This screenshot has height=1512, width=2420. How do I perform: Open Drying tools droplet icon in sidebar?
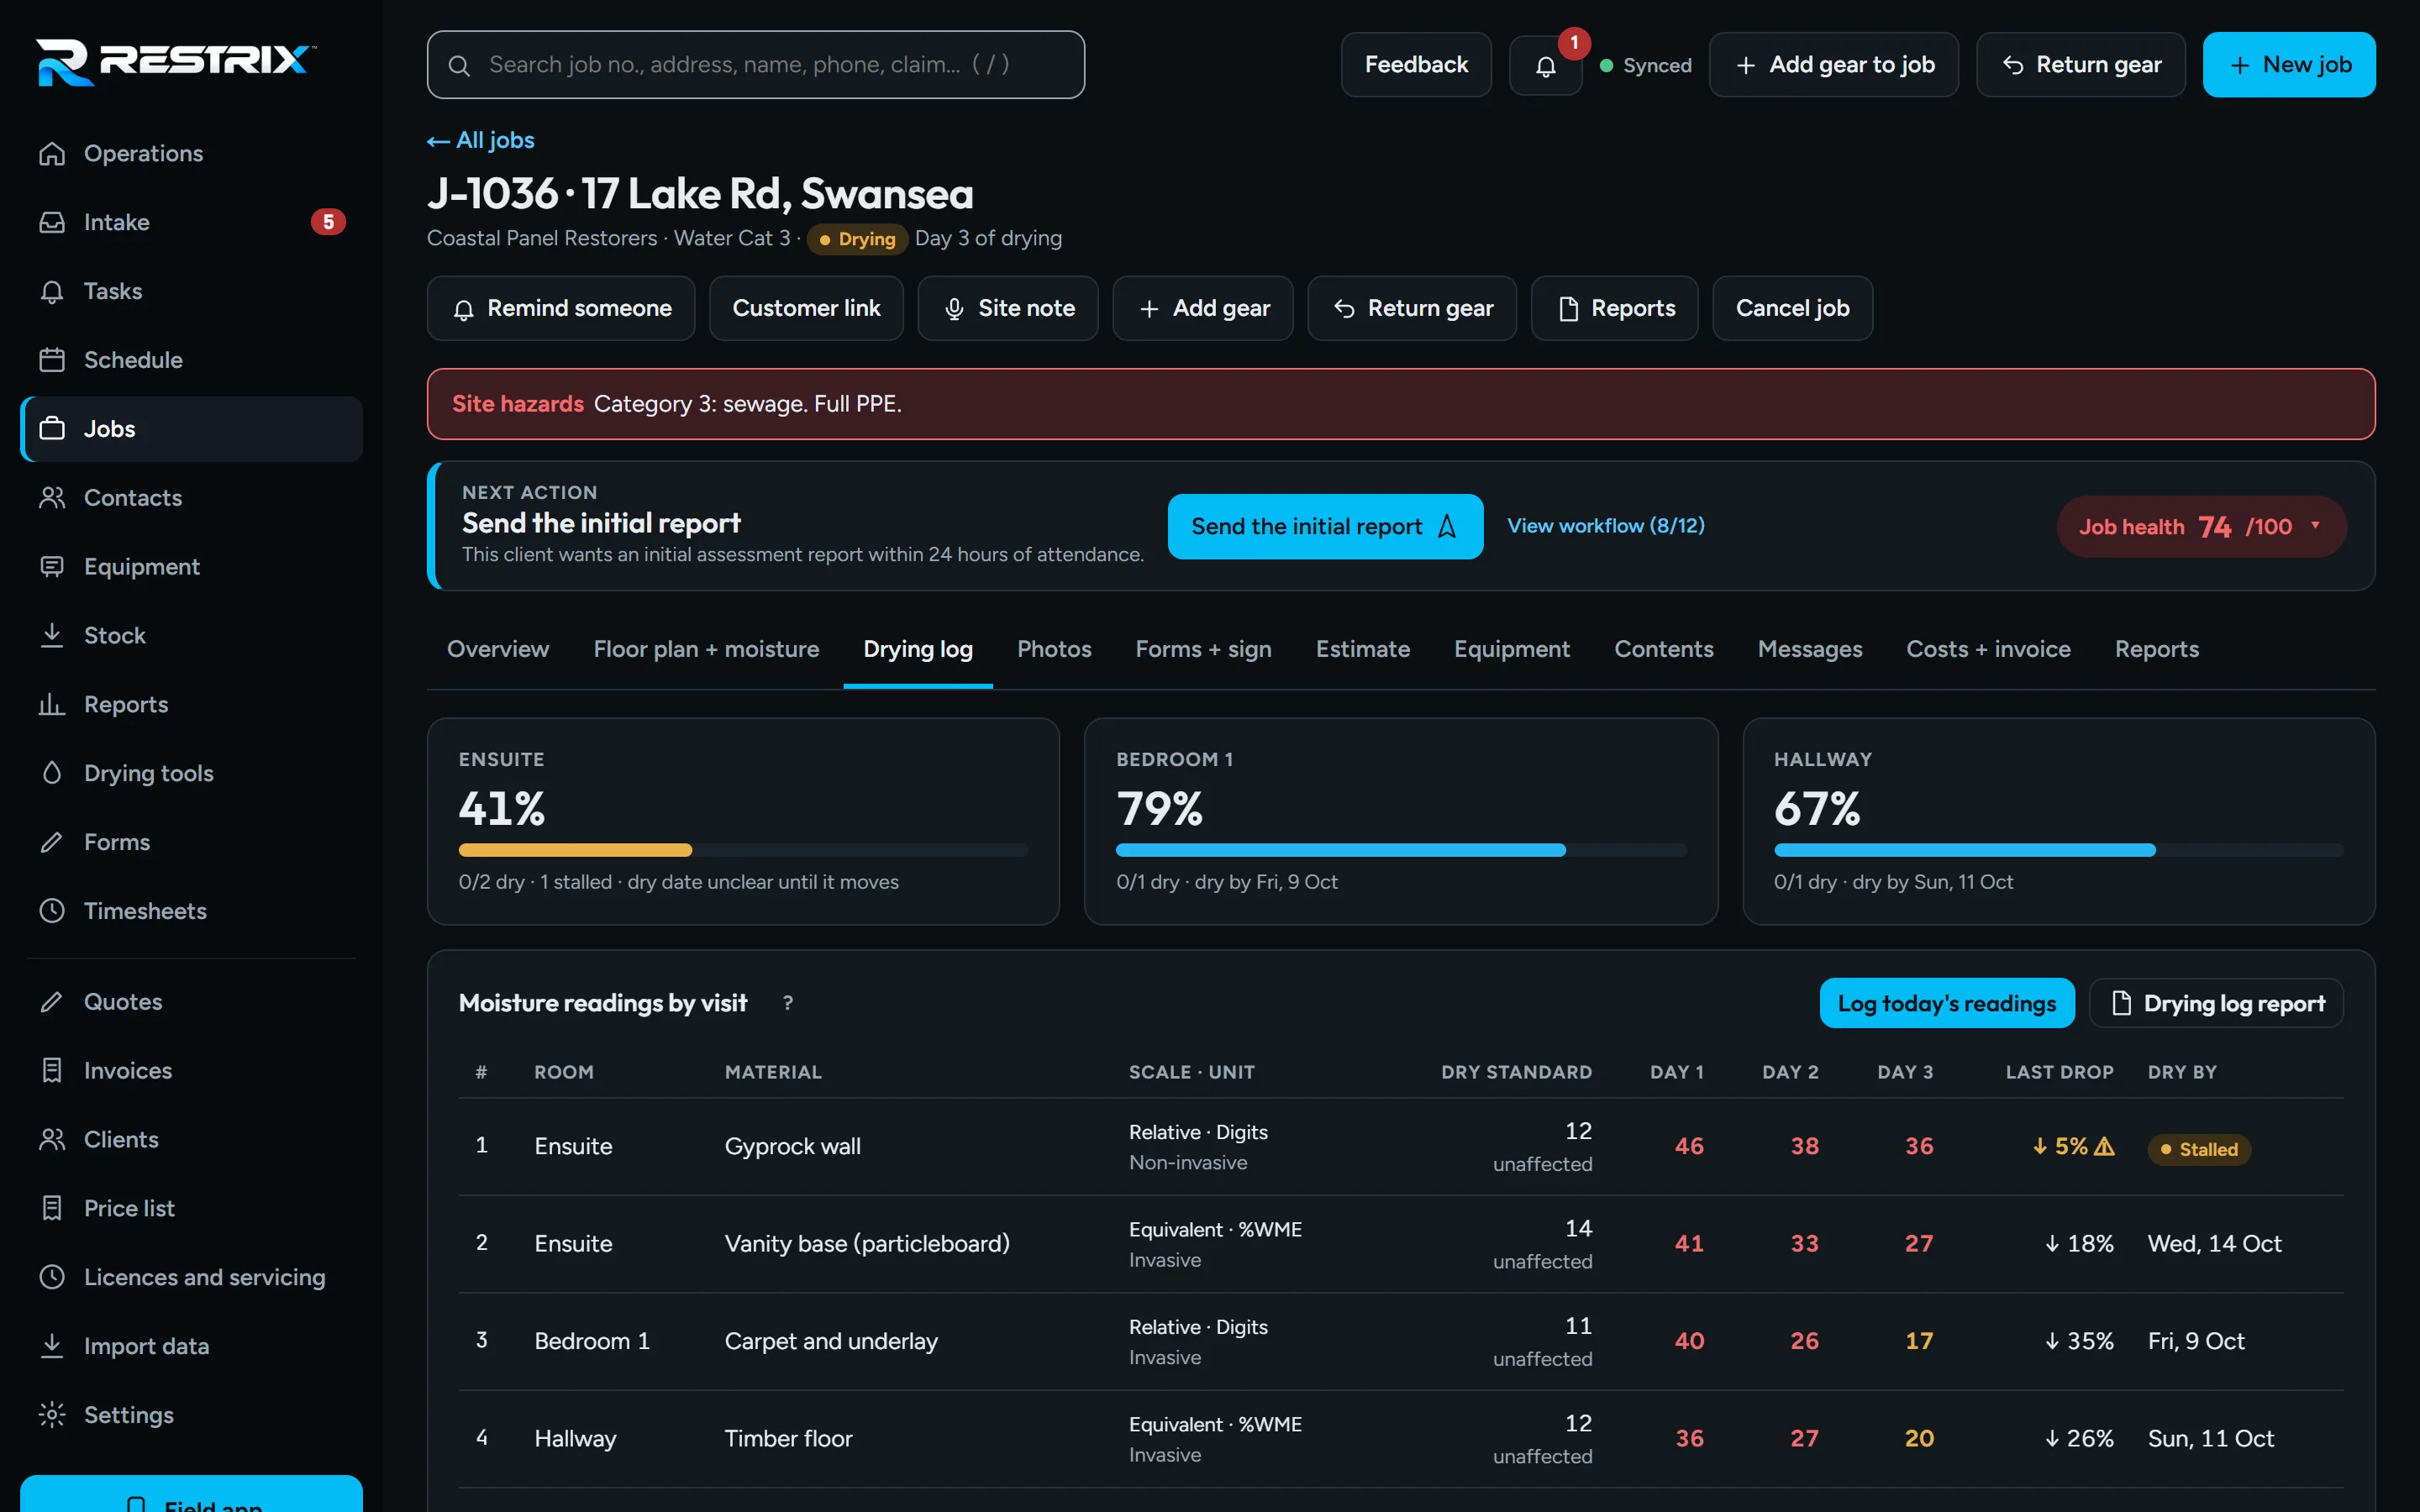pos(52,773)
